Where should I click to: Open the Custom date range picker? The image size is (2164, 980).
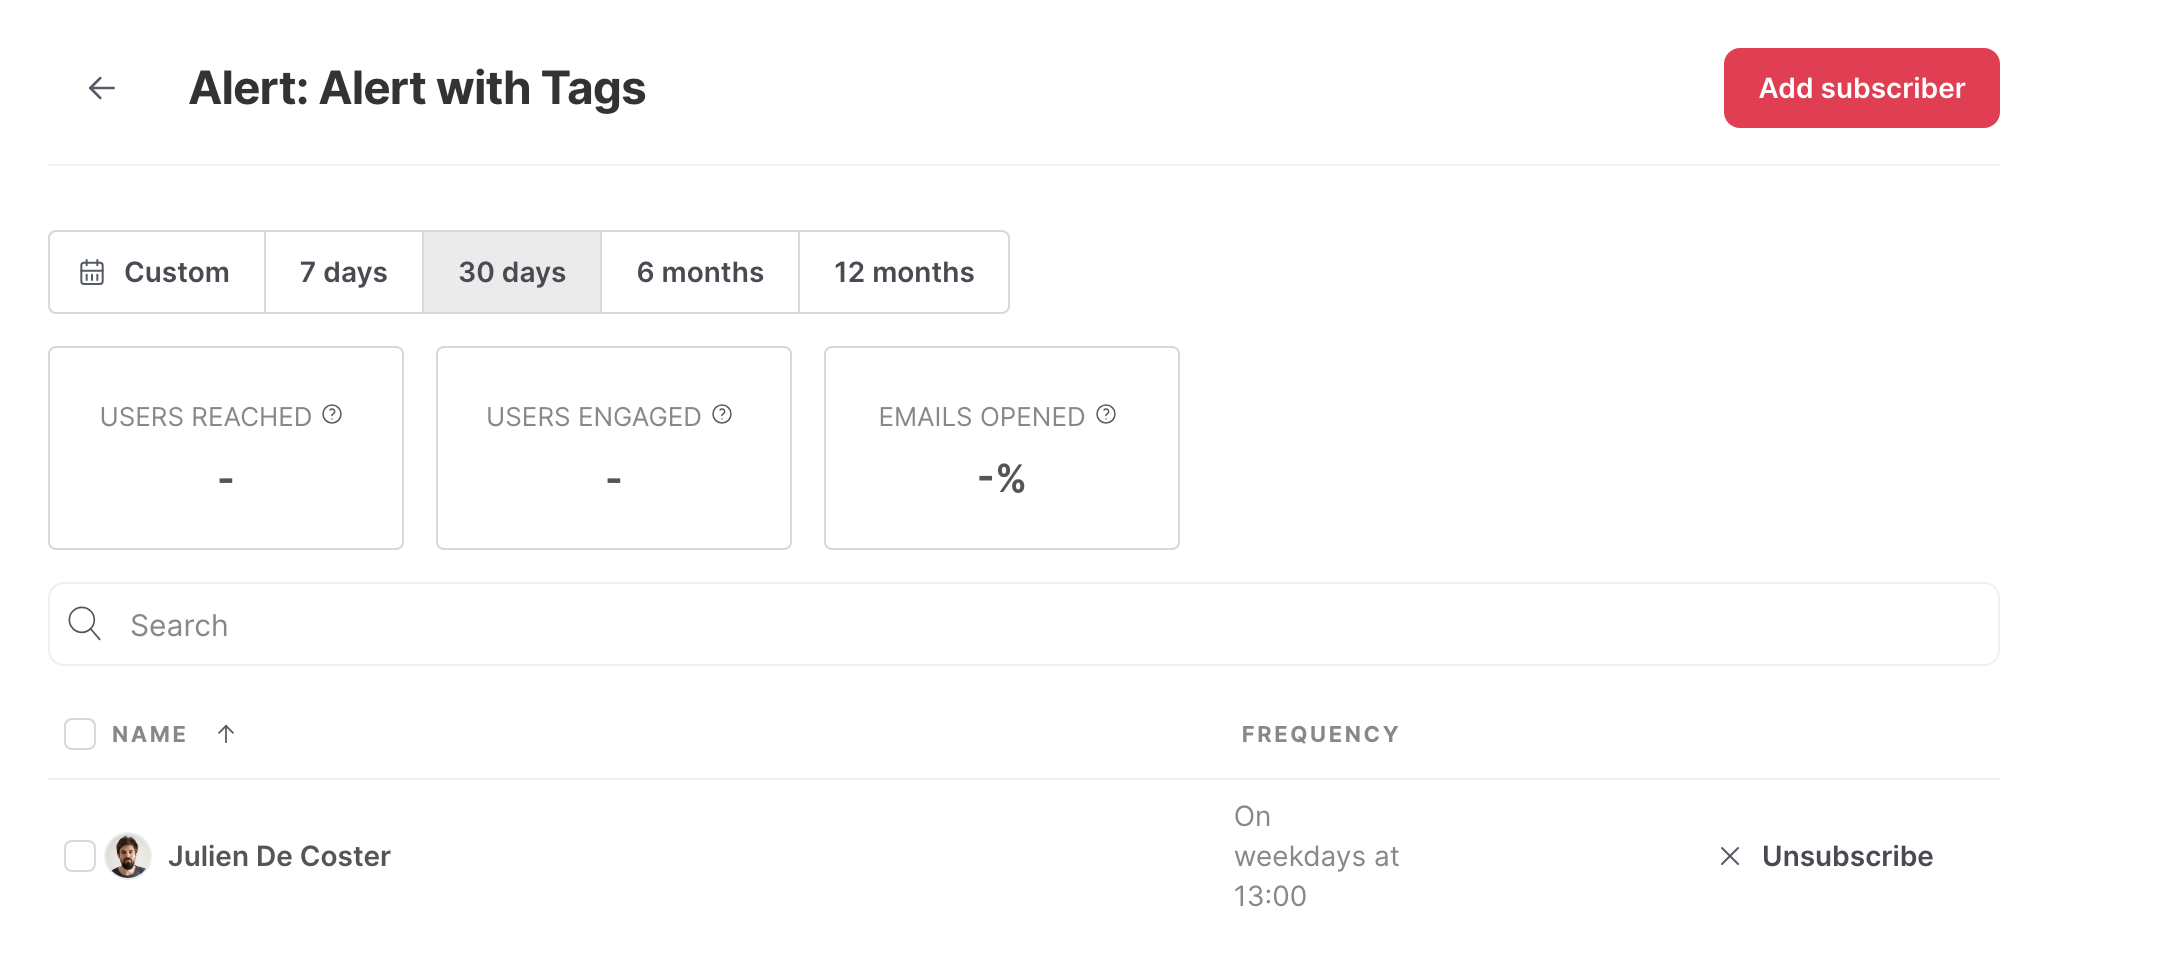click(x=157, y=272)
